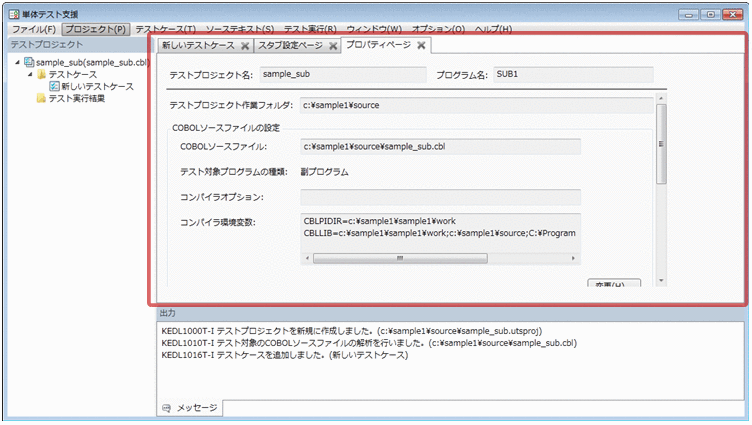Select sample_sub(sample_sub.cbl) in the tree
752x425 pixels.
coord(93,62)
